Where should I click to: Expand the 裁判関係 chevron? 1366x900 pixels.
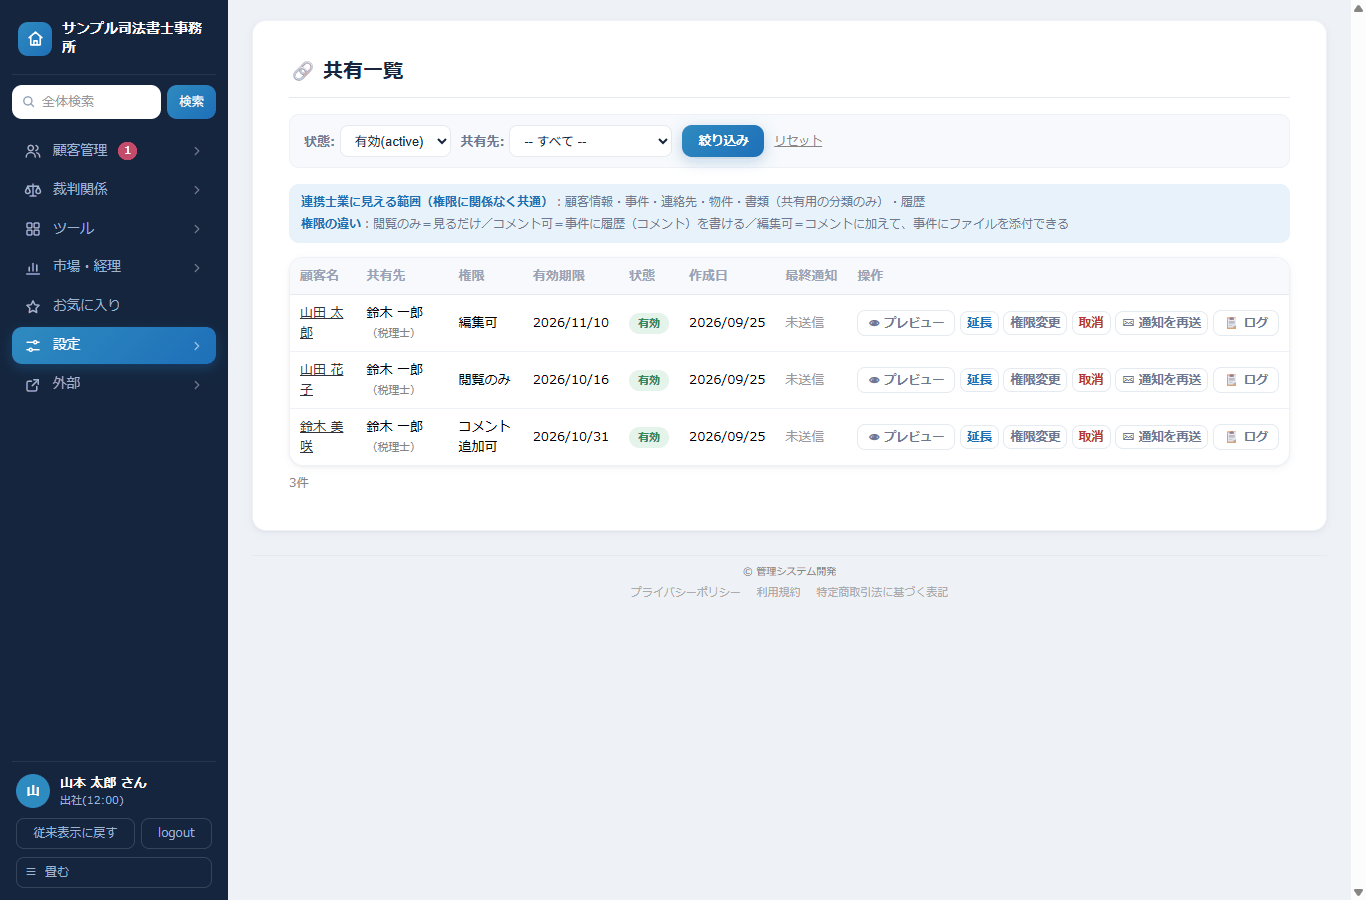pyautogui.click(x=197, y=190)
